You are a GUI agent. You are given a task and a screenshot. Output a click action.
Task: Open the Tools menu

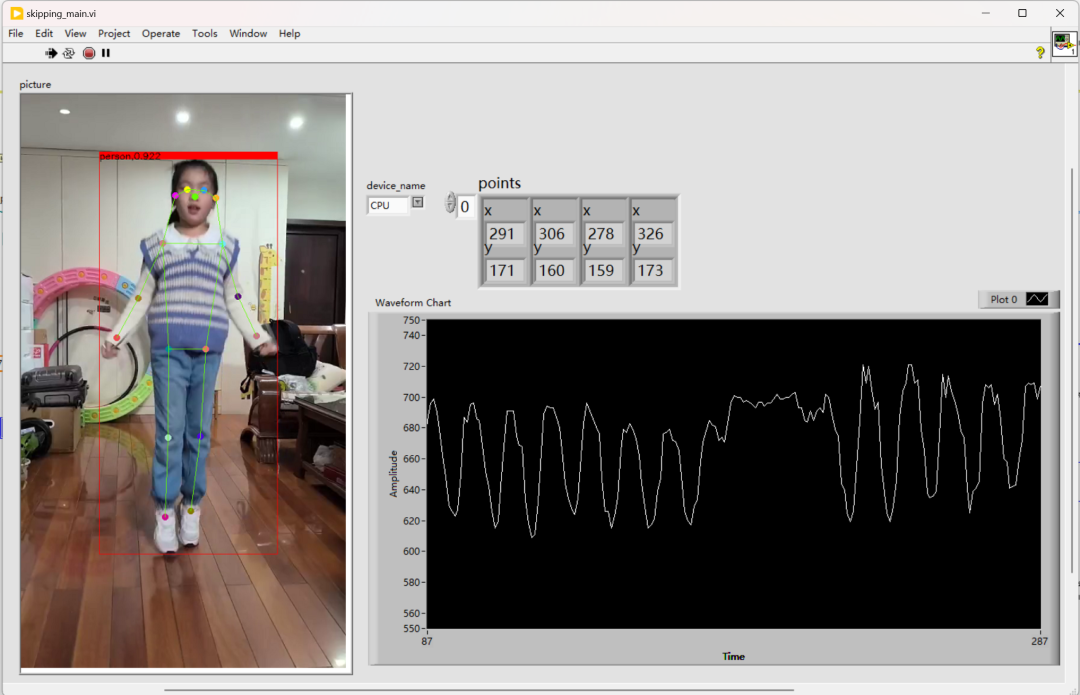click(x=205, y=33)
